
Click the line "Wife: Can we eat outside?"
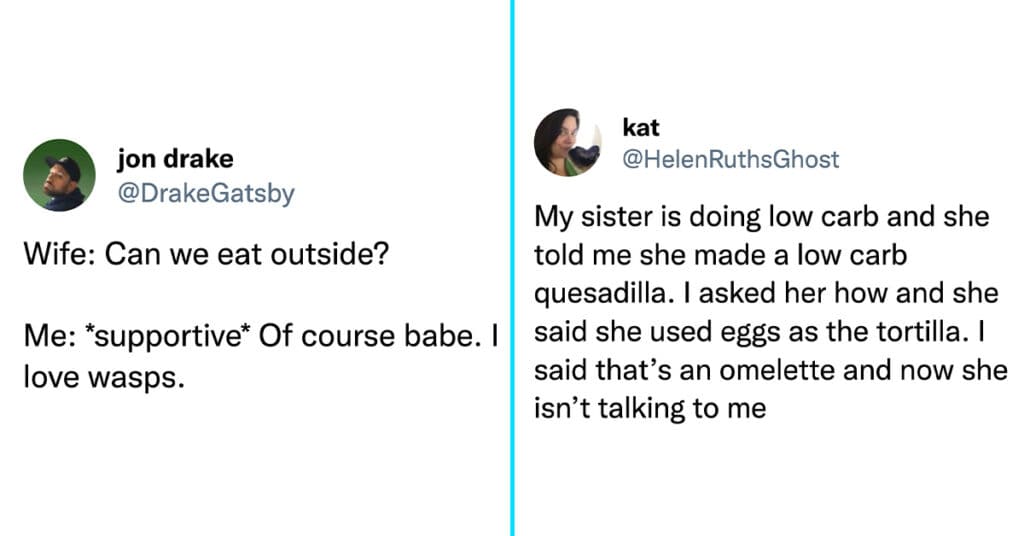[206, 253]
